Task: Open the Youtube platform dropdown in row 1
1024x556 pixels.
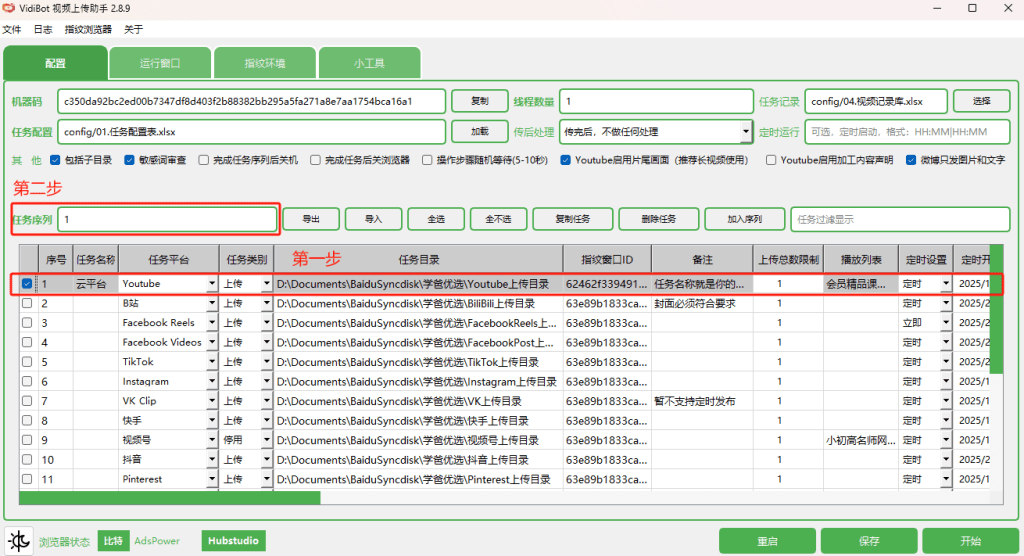Action: pyautogui.click(x=211, y=284)
